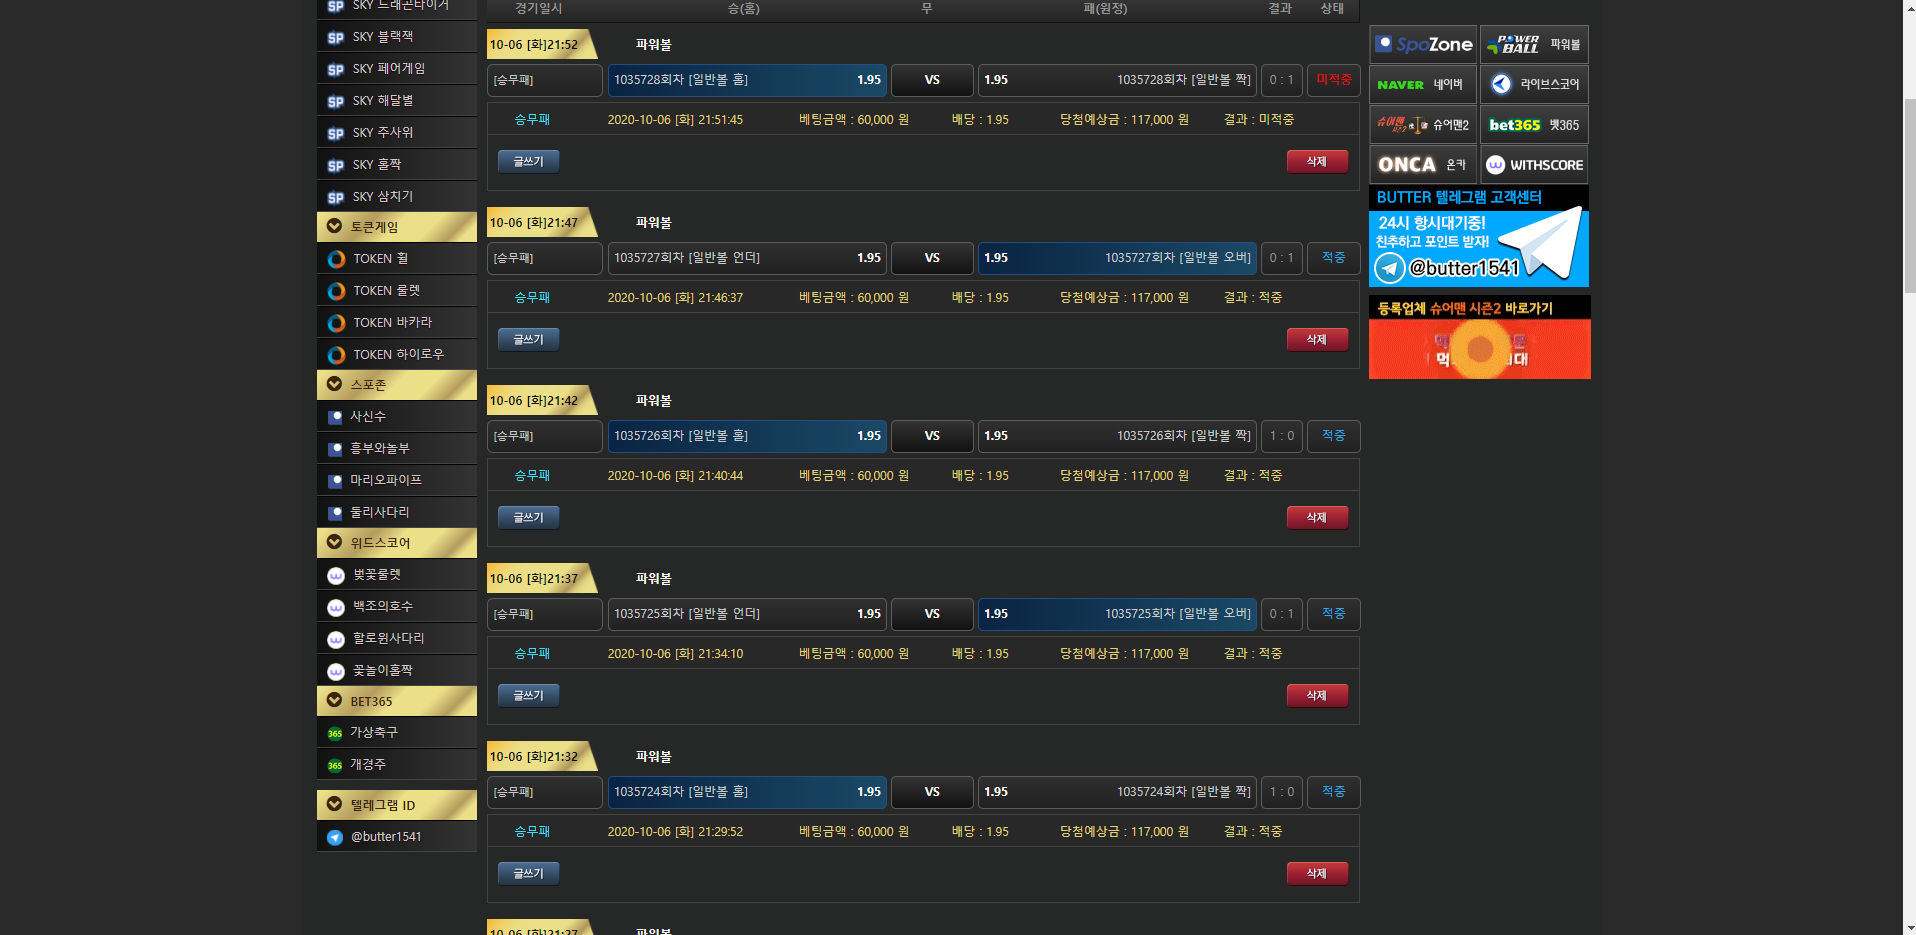
Task: Click the page vertical scrollbar
Action: [x=1909, y=400]
